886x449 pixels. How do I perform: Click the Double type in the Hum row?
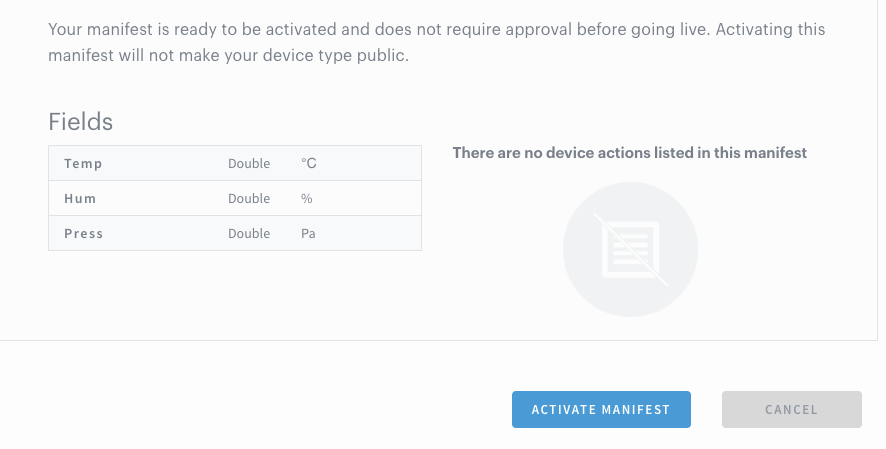[x=249, y=198]
